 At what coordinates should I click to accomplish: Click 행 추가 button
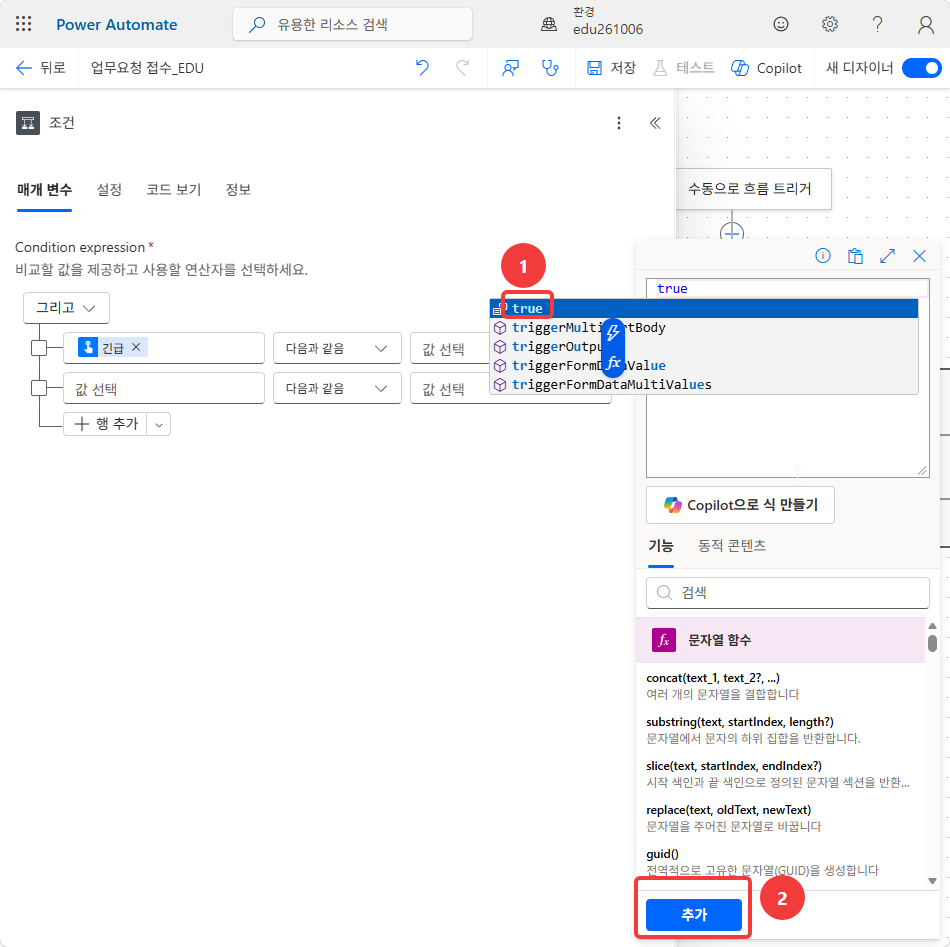tap(105, 424)
